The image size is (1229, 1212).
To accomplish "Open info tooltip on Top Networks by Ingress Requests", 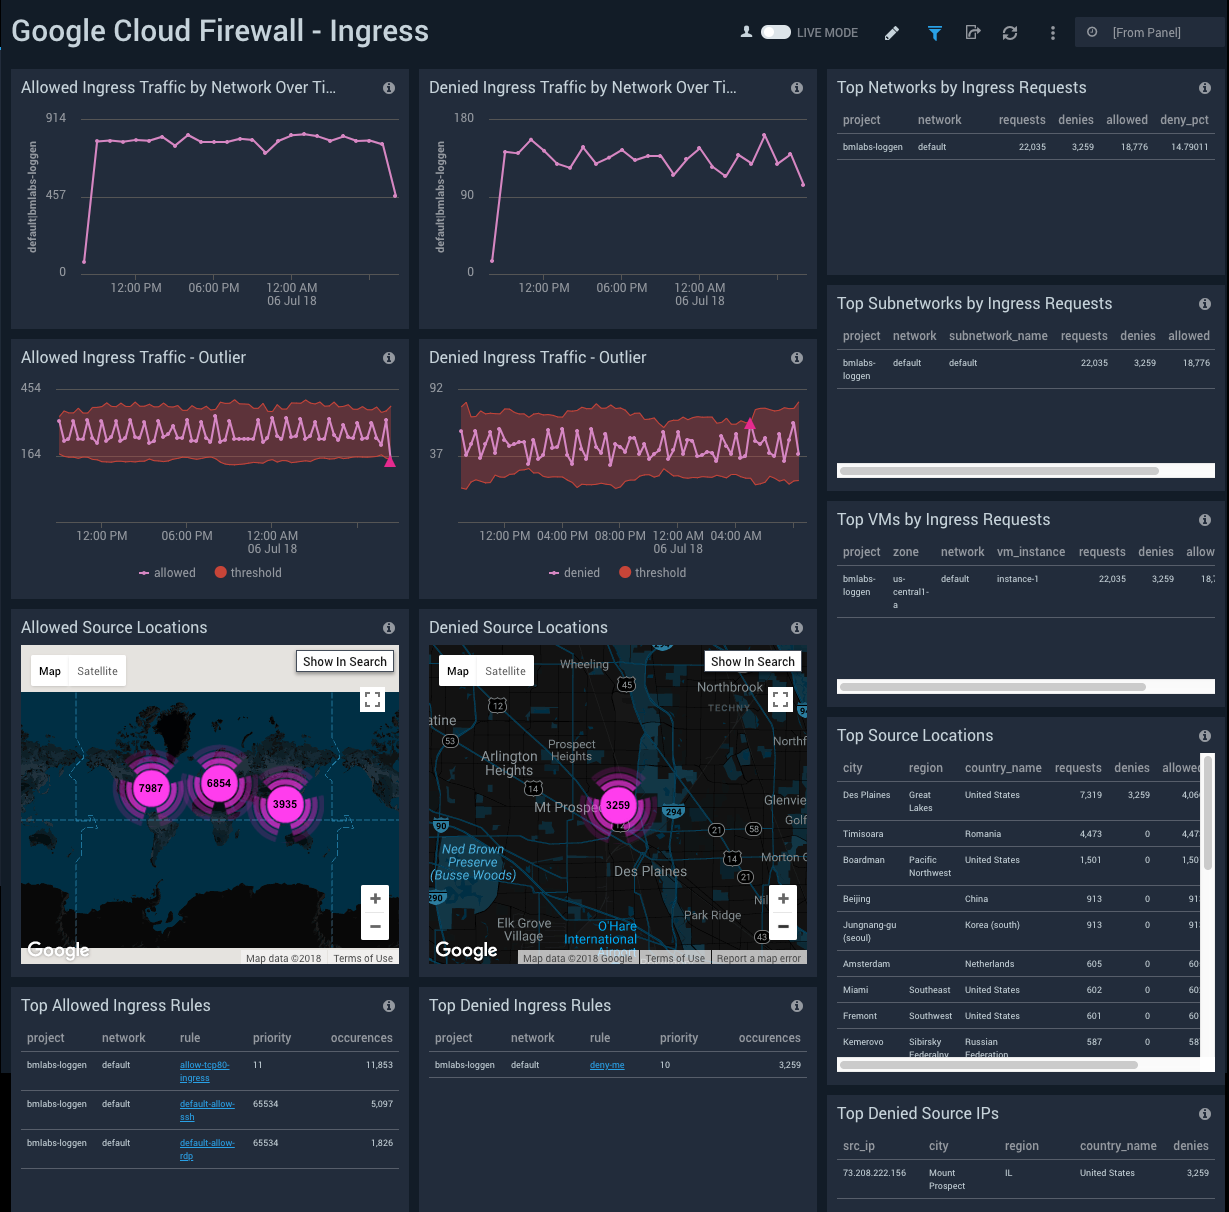I will 1205,88.
